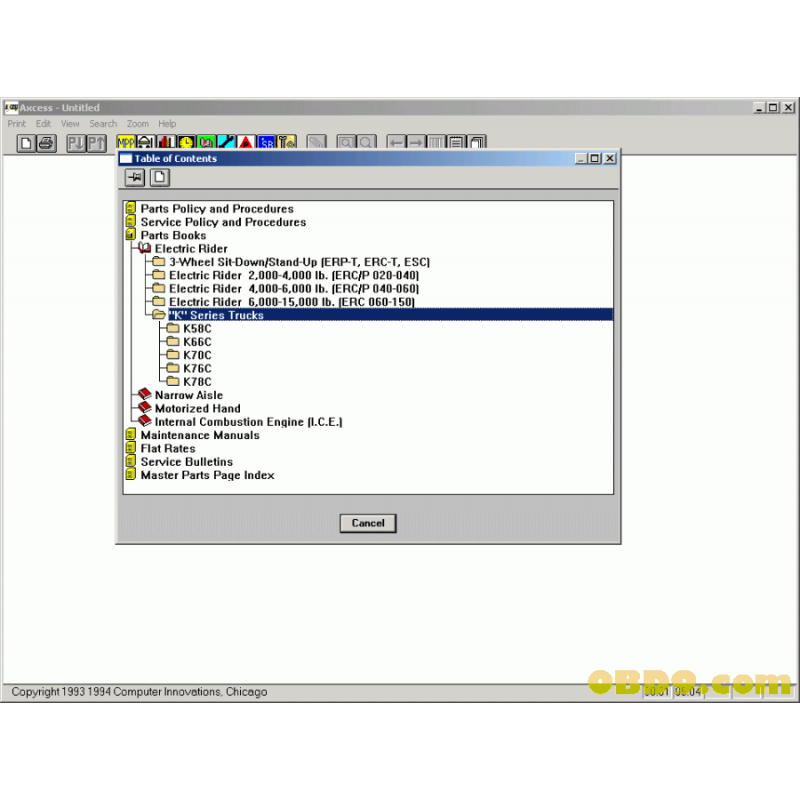The image size is (800, 800).
Task: Open the yellow MPP toolbar icon
Action: click(x=126, y=142)
